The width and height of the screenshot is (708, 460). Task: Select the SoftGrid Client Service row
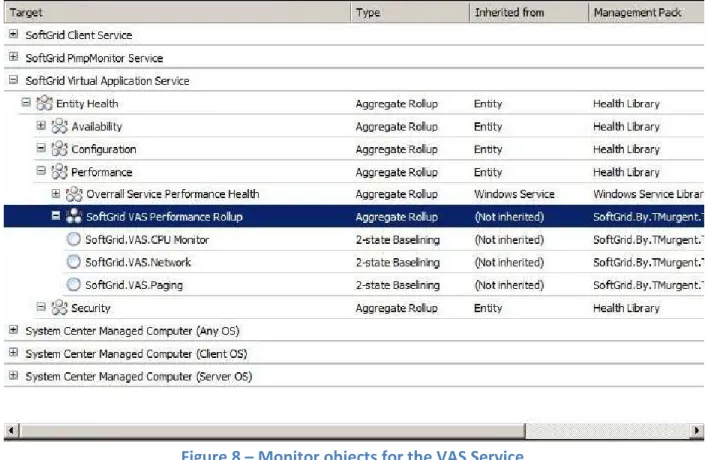point(354,35)
